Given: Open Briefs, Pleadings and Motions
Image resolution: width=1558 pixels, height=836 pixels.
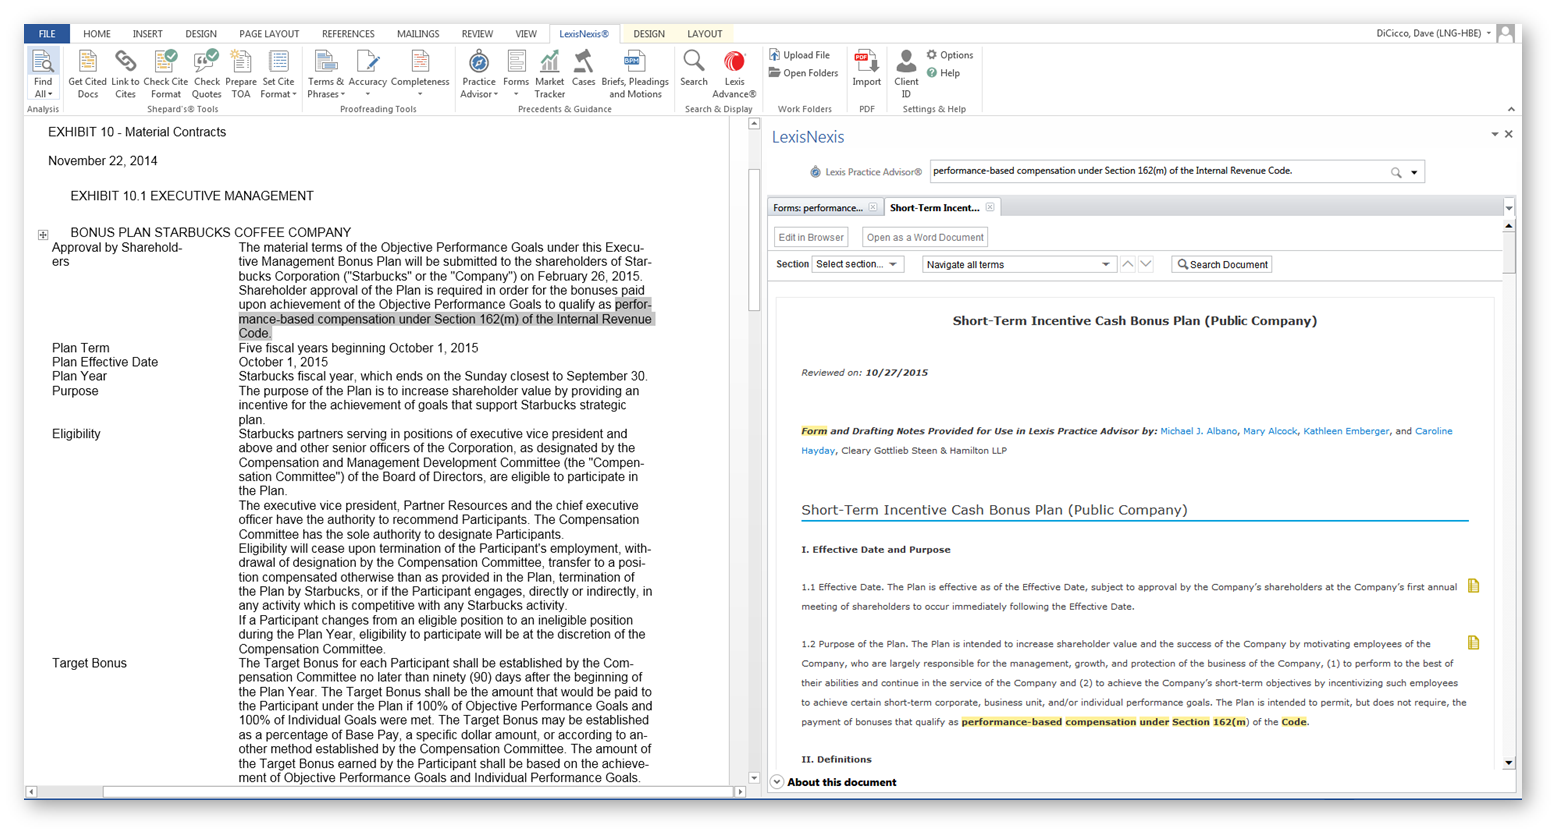Looking at the screenshot, I should click(635, 73).
